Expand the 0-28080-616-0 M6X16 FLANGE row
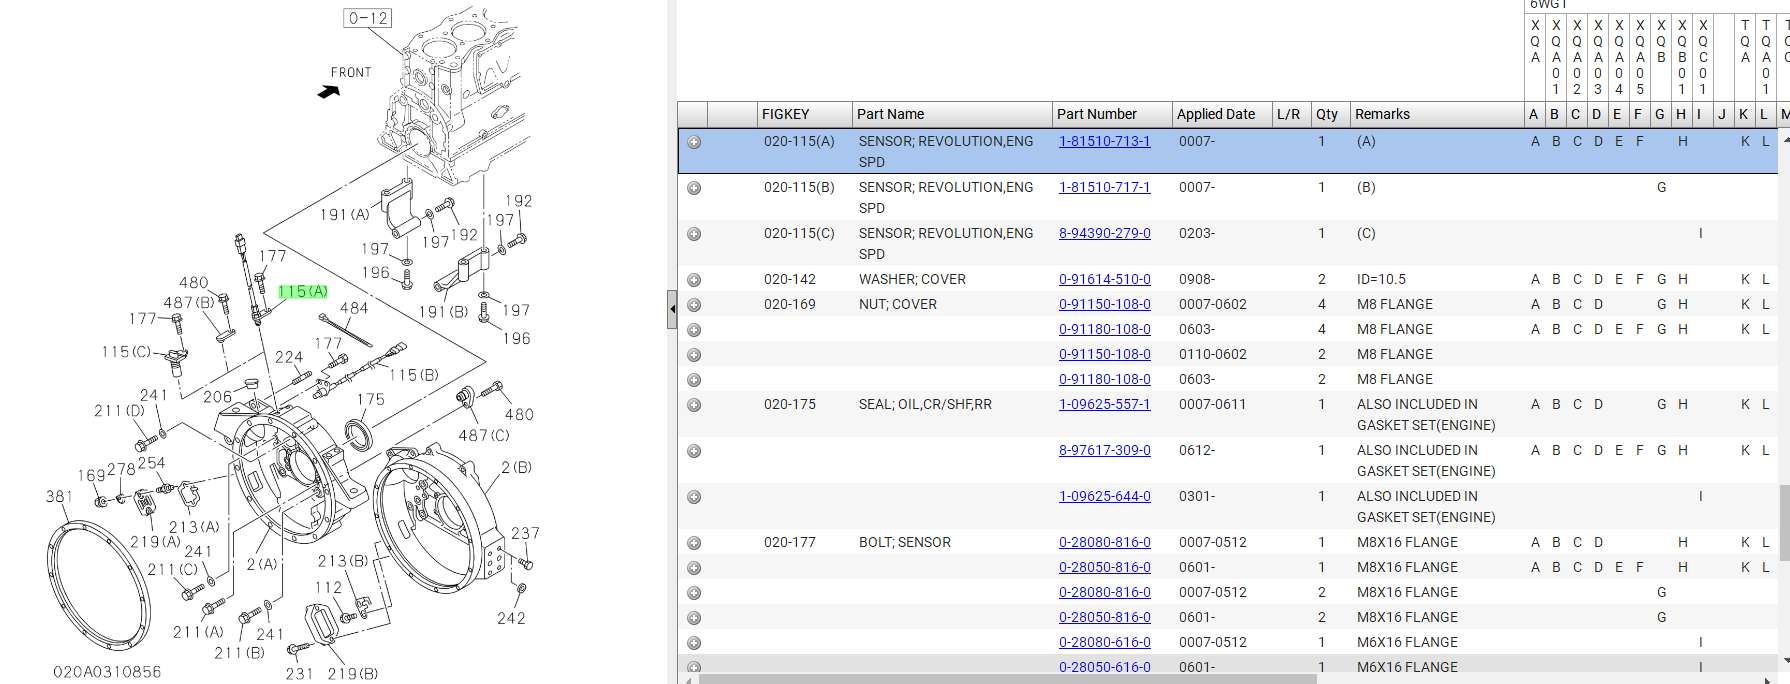 click(x=694, y=643)
